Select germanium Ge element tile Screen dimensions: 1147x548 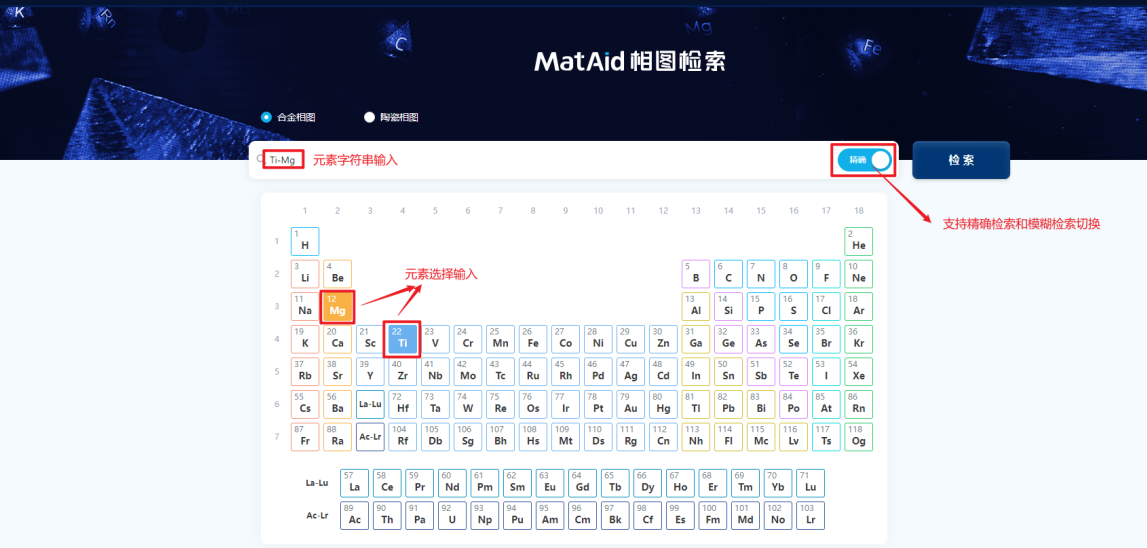[x=729, y=339]
